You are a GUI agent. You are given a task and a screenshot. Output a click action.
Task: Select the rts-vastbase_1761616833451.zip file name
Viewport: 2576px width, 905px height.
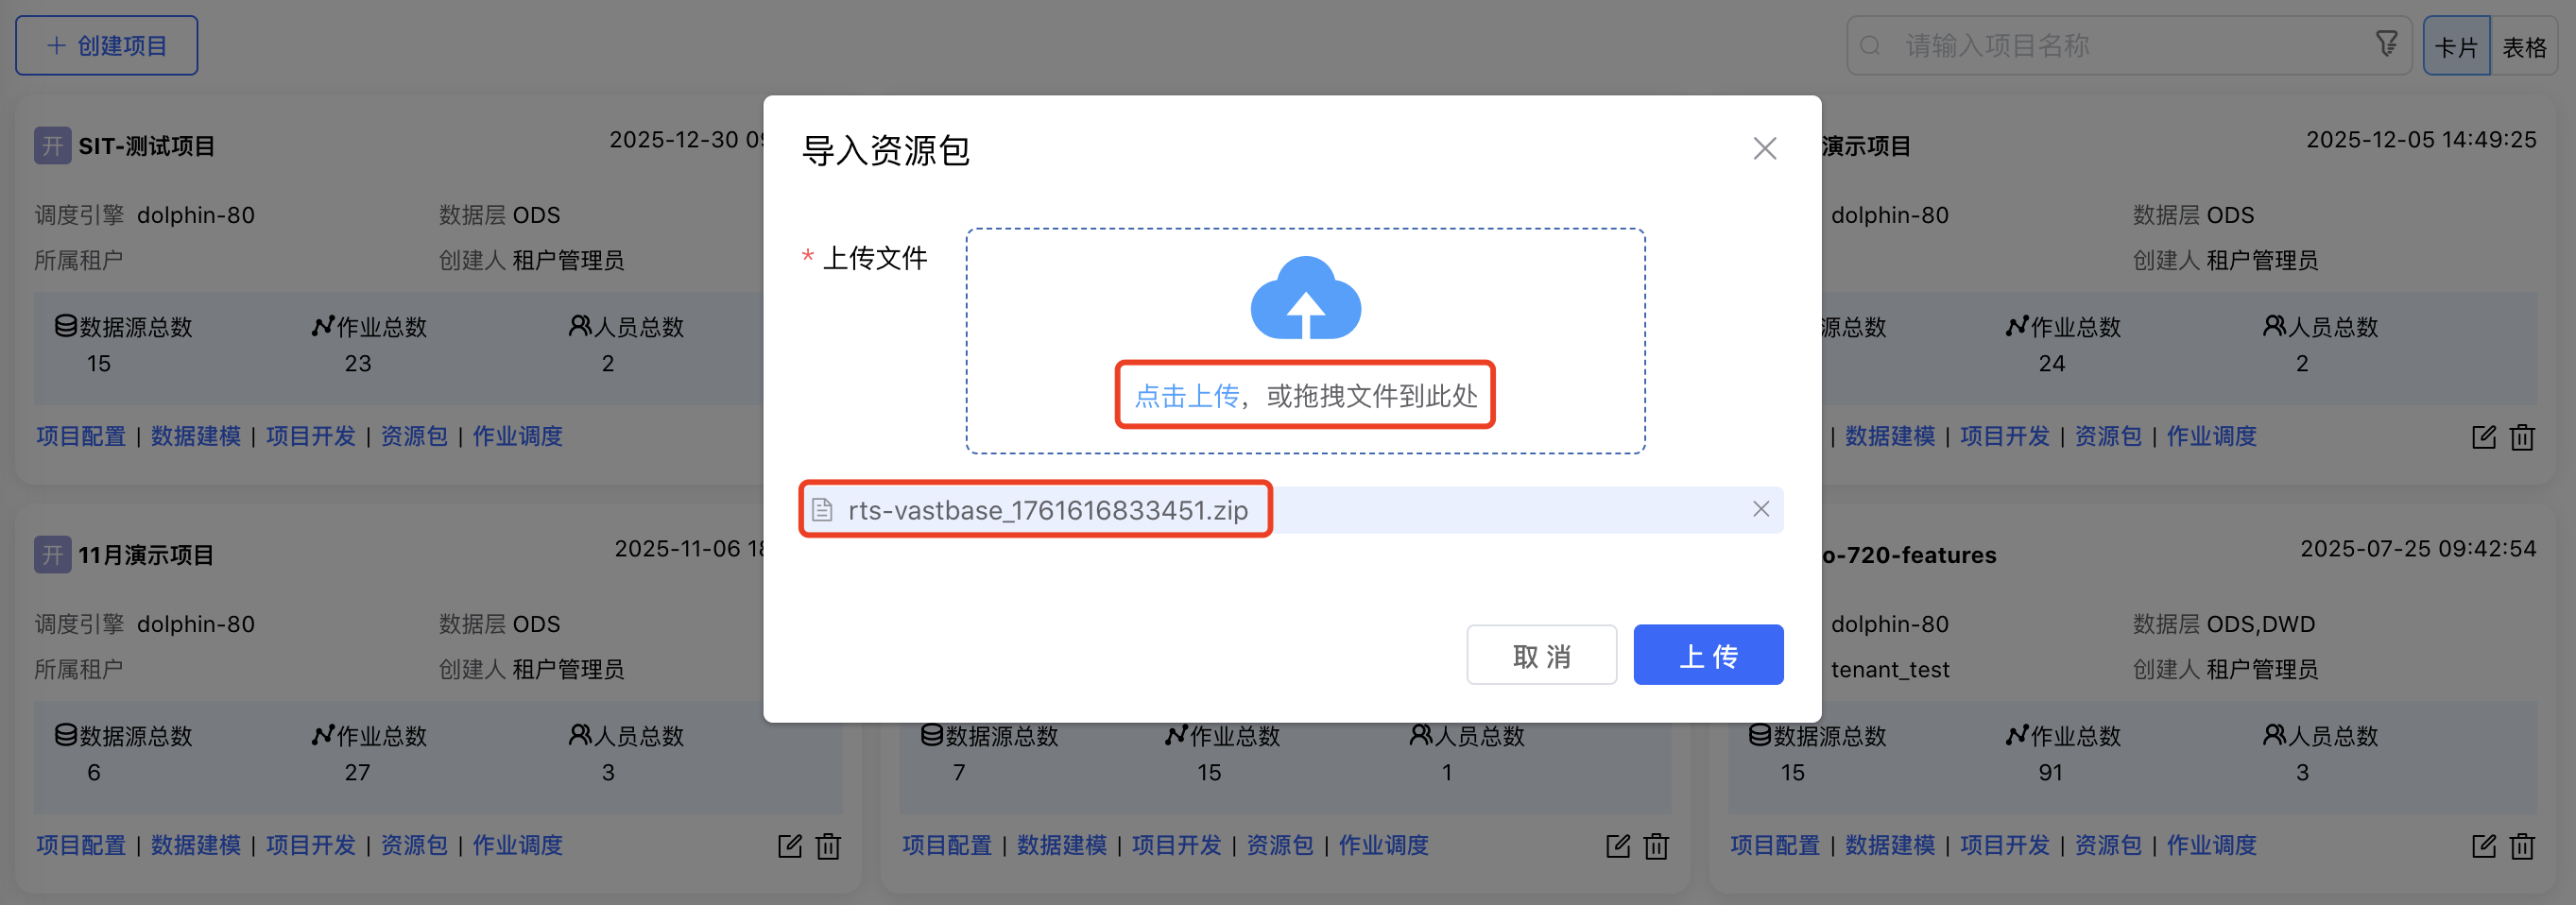click(1047, 510)
